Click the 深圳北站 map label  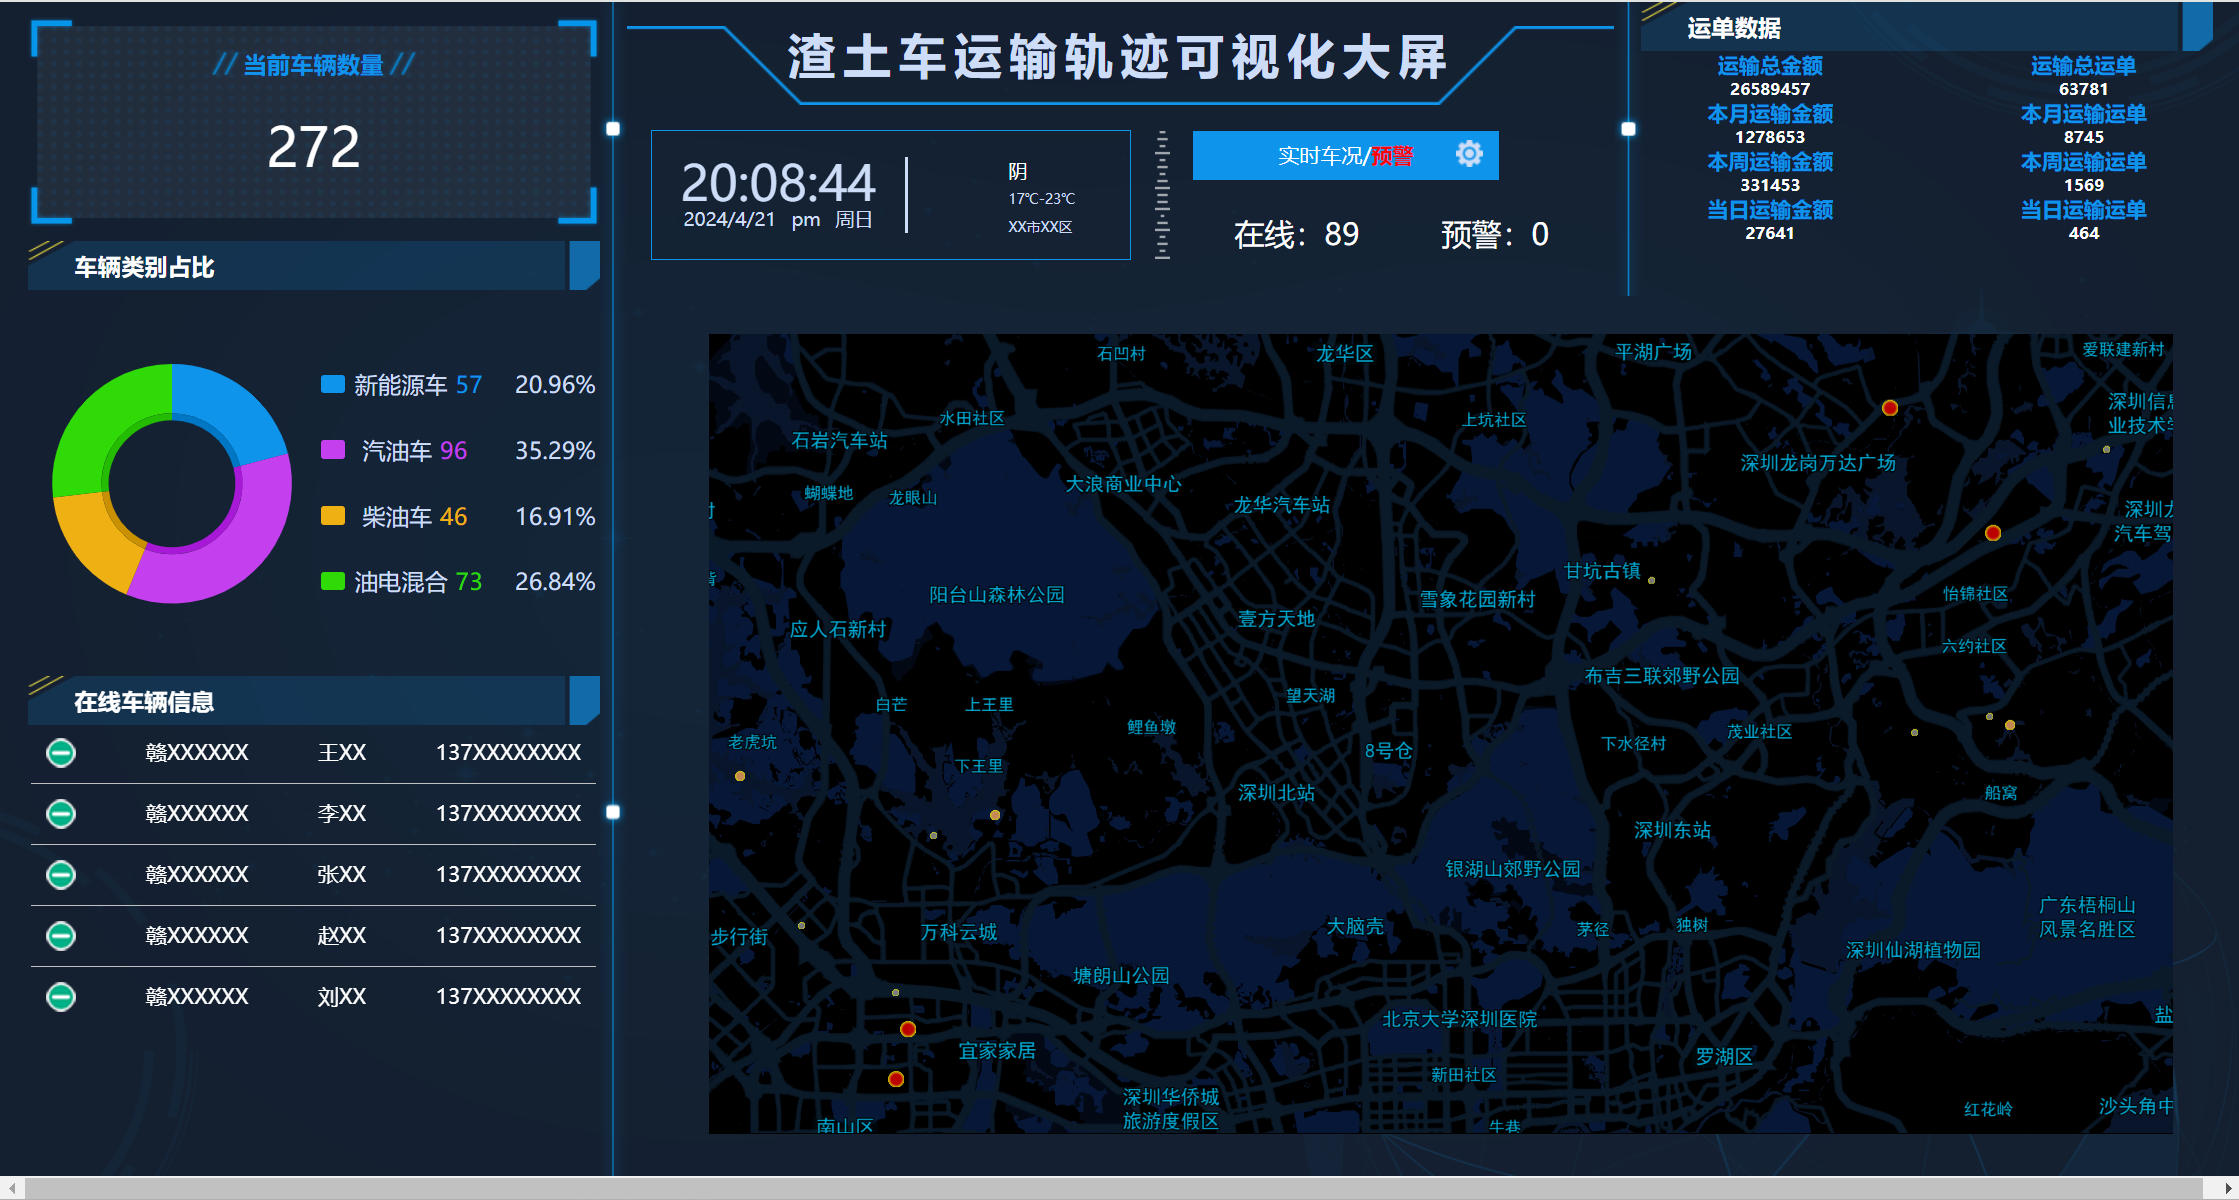[1277, 792]
